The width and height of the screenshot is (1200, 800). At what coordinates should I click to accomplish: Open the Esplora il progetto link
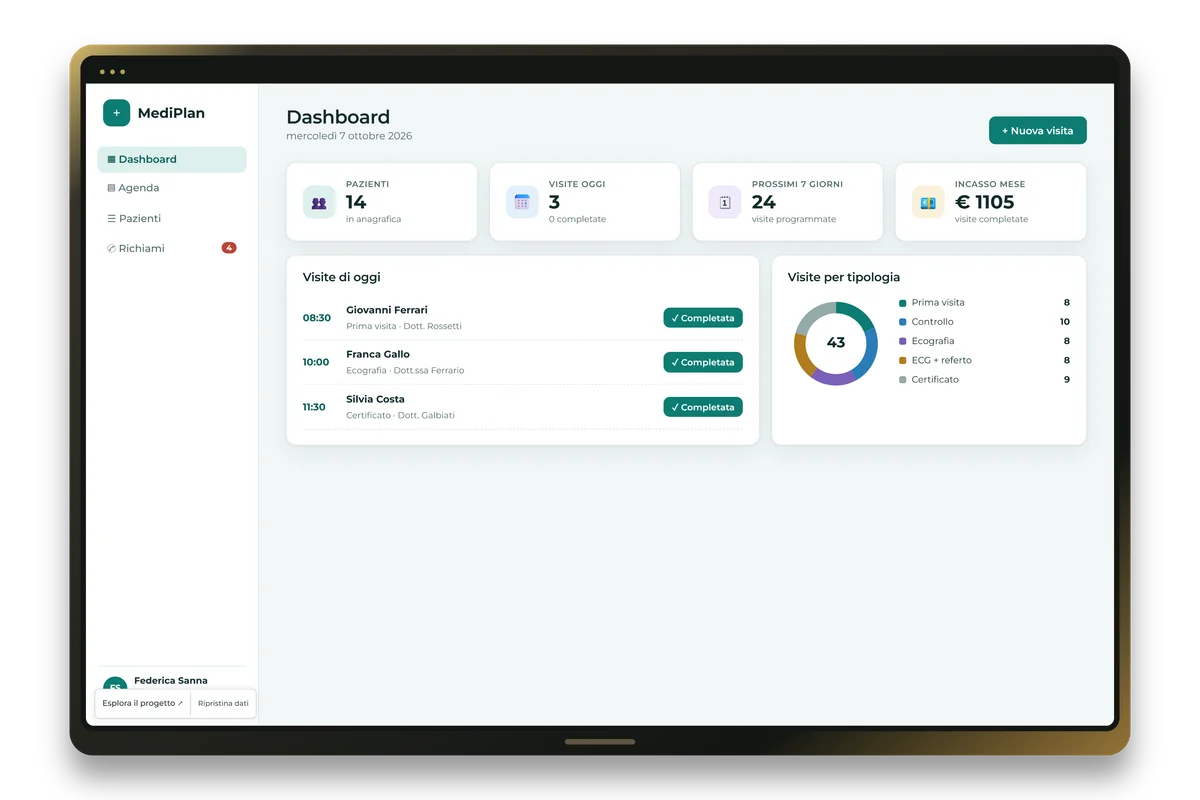pyautogui.click(x=142, y=703)
